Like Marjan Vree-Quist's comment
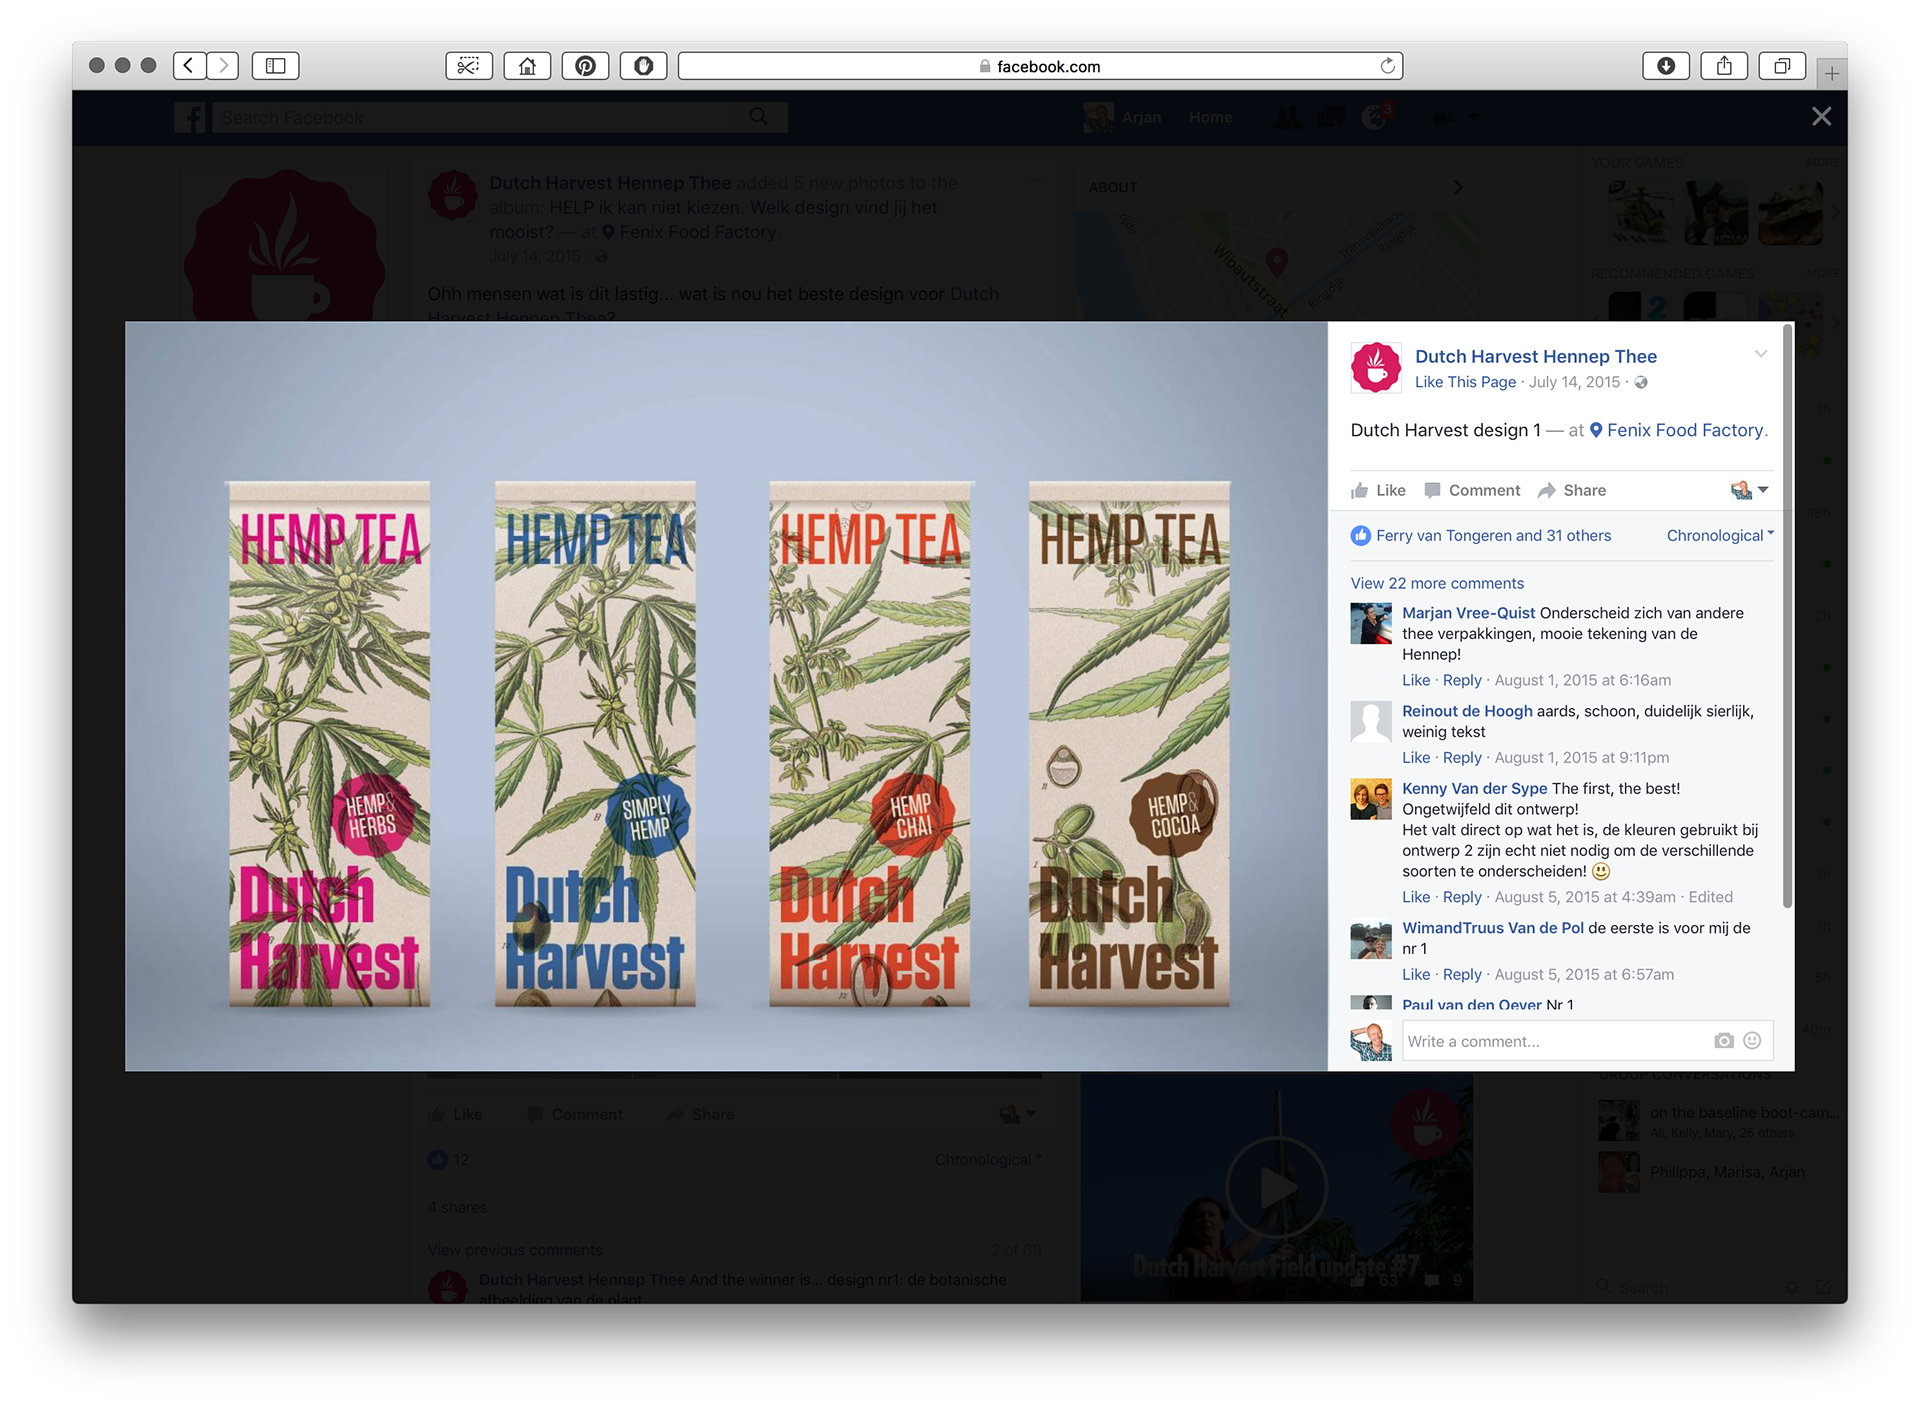 pos(1416,680)
